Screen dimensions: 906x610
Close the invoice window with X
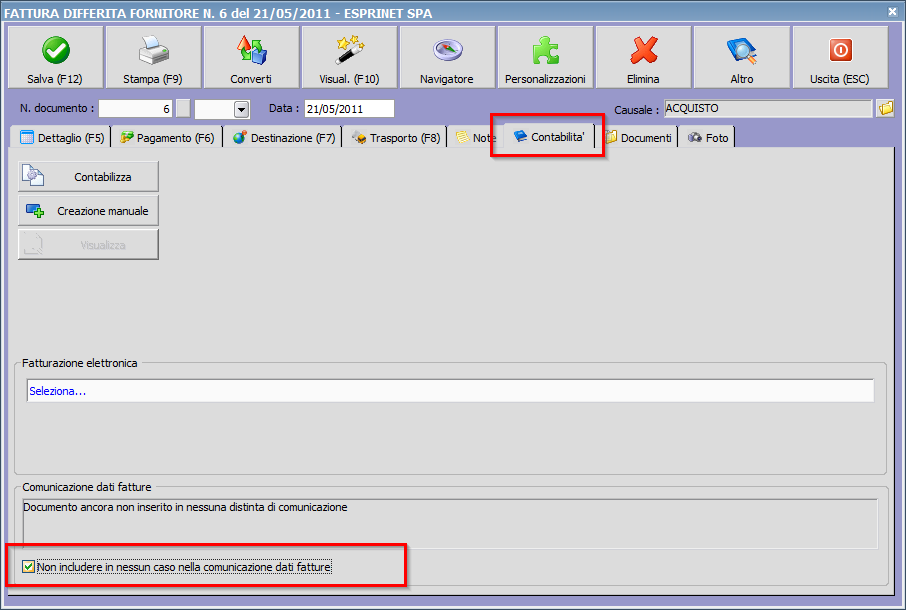893,11
